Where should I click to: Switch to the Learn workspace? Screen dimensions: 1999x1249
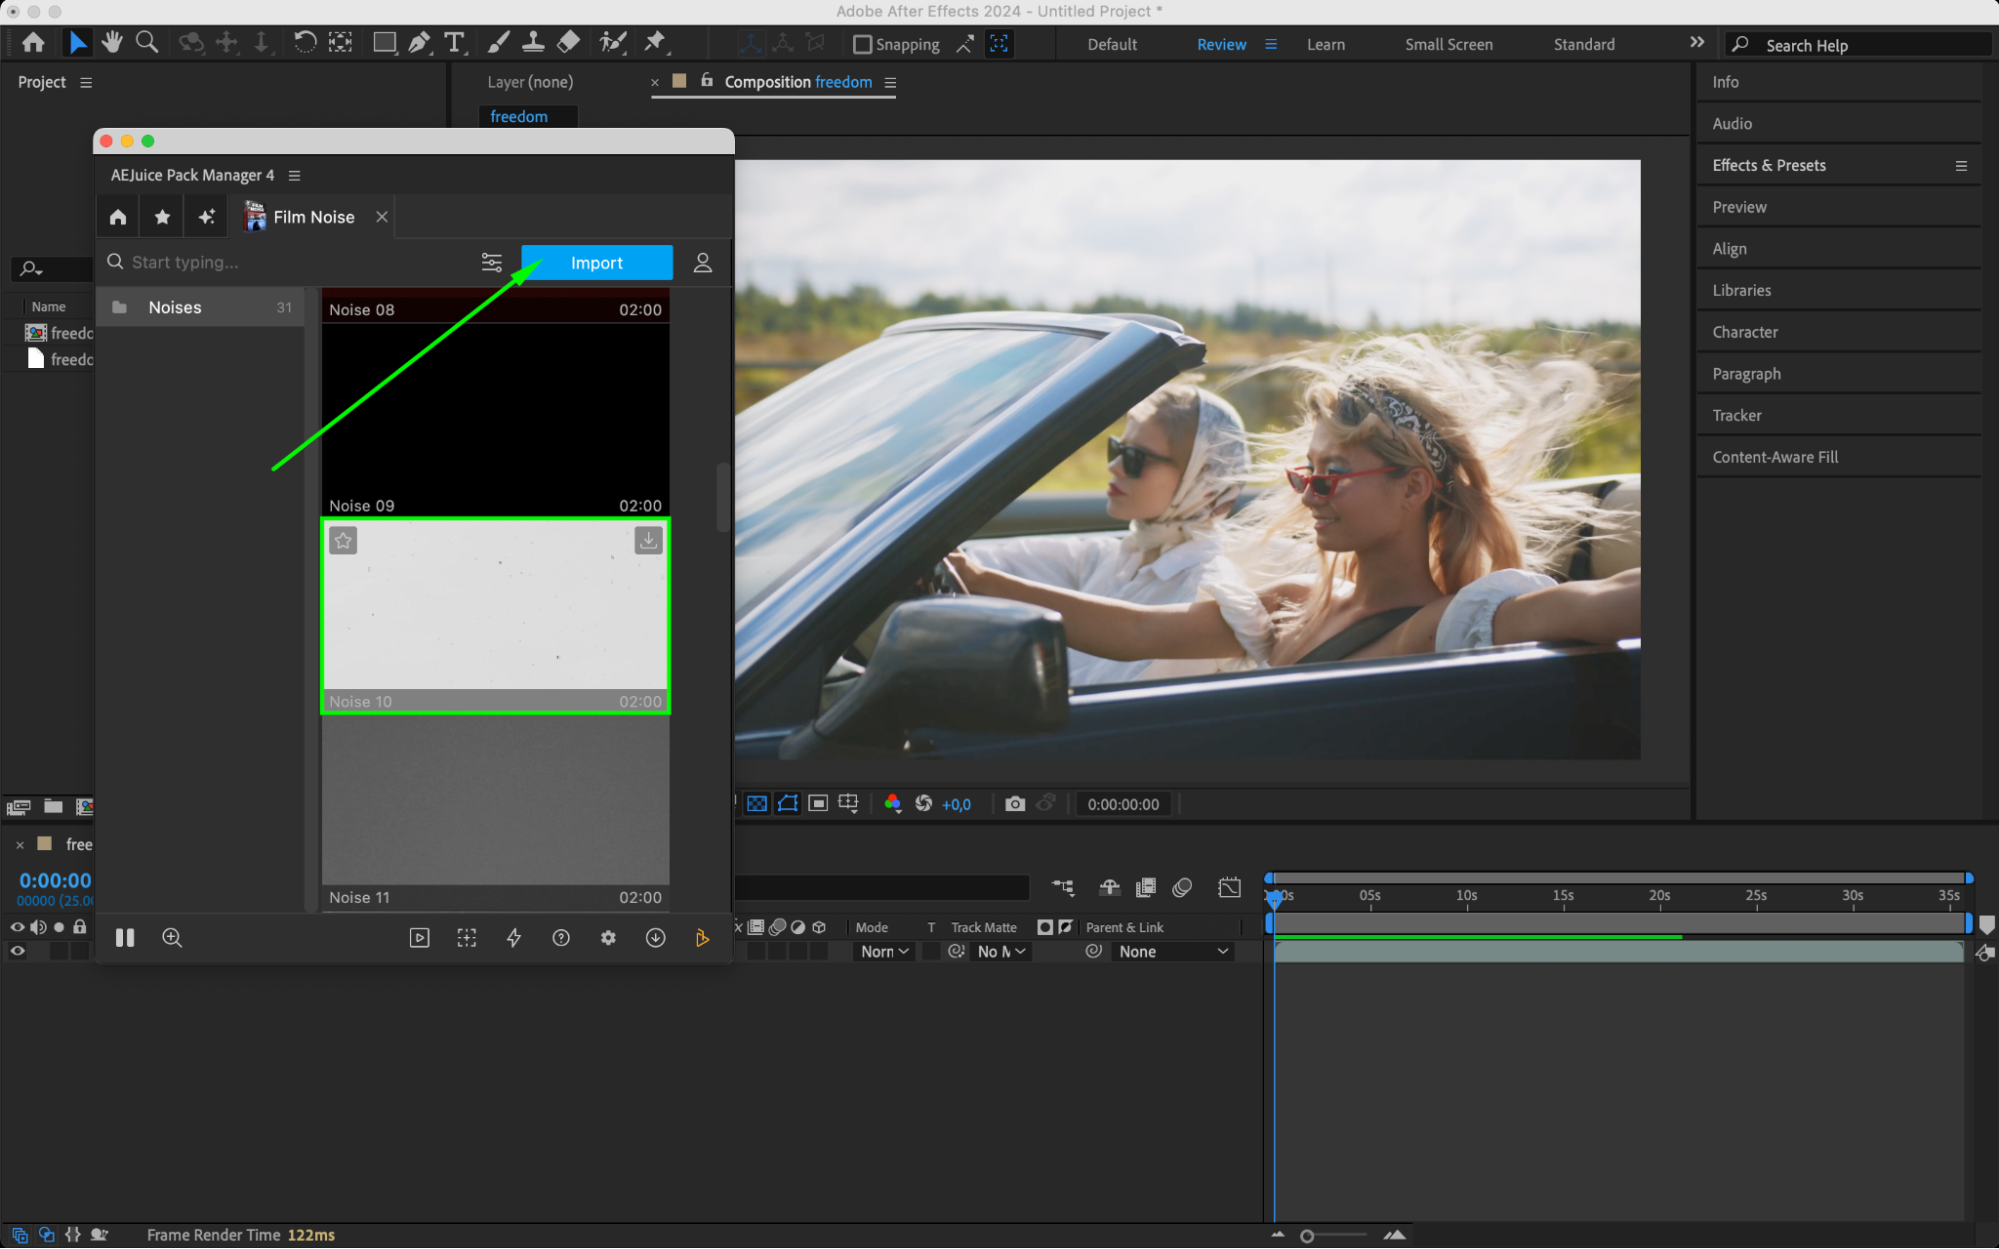pos(1325,45)
